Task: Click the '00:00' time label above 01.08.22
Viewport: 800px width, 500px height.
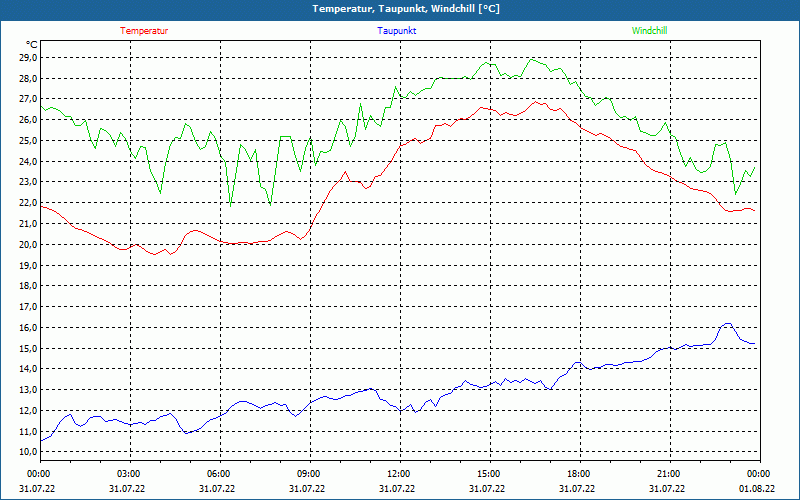Action: 759,474
